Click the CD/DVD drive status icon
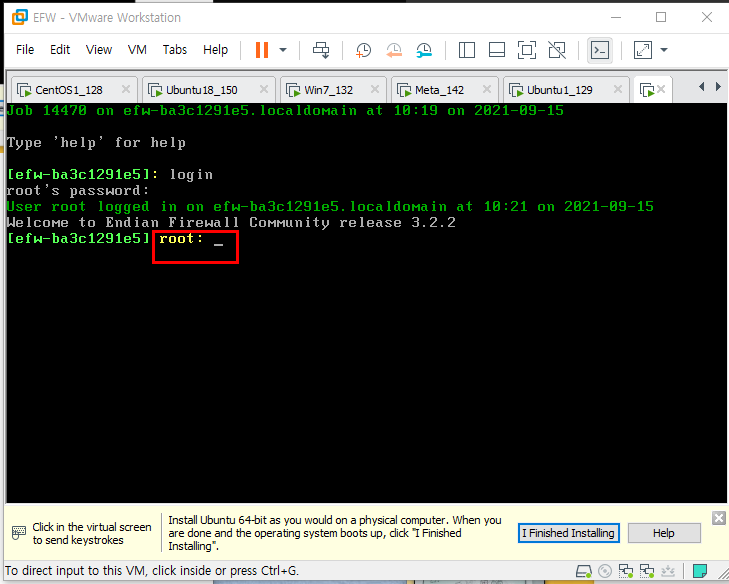This screenshot has height=584, width=729. click(605, 571)
